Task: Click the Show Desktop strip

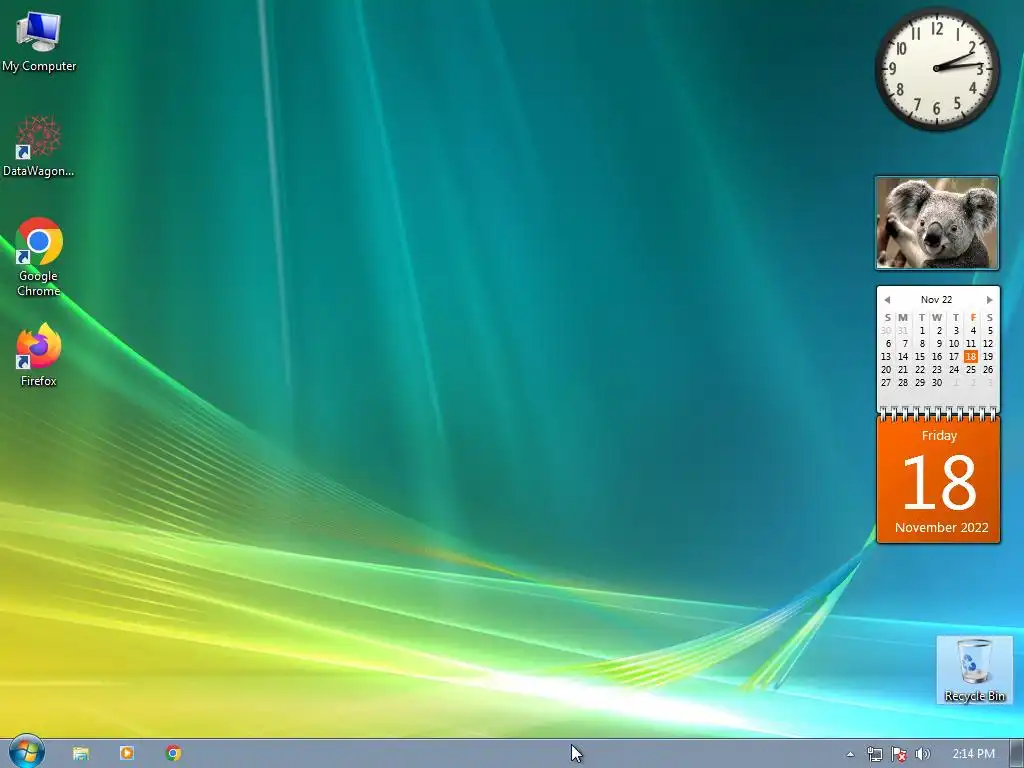Action: pos(1017,754)
